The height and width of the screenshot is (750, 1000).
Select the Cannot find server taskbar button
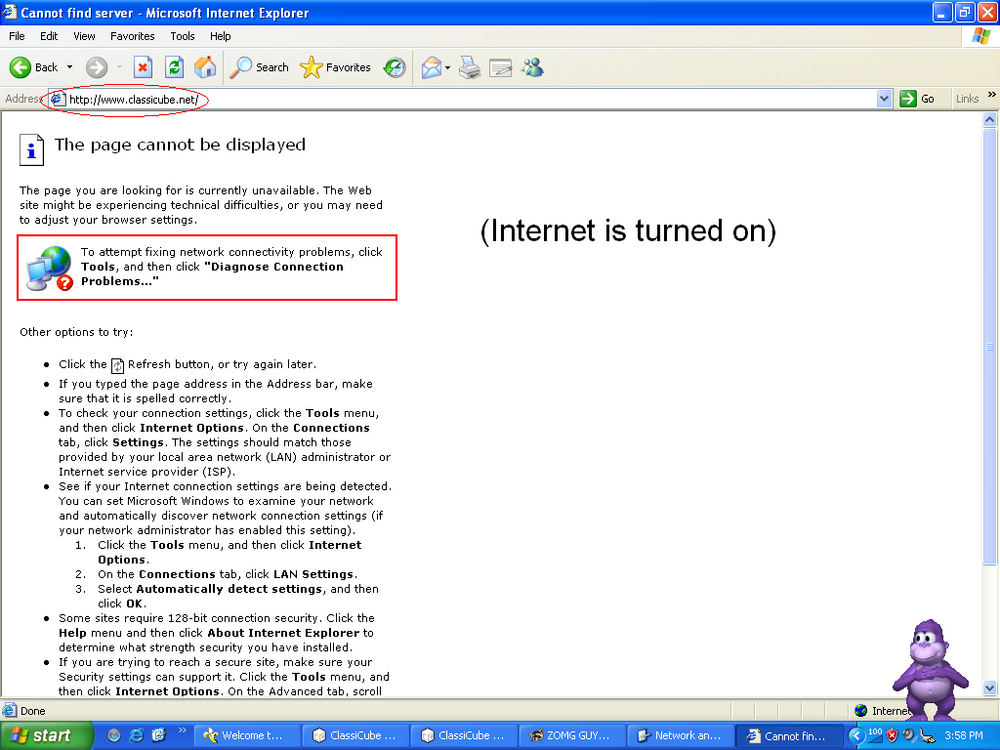[x=788, y=735]
